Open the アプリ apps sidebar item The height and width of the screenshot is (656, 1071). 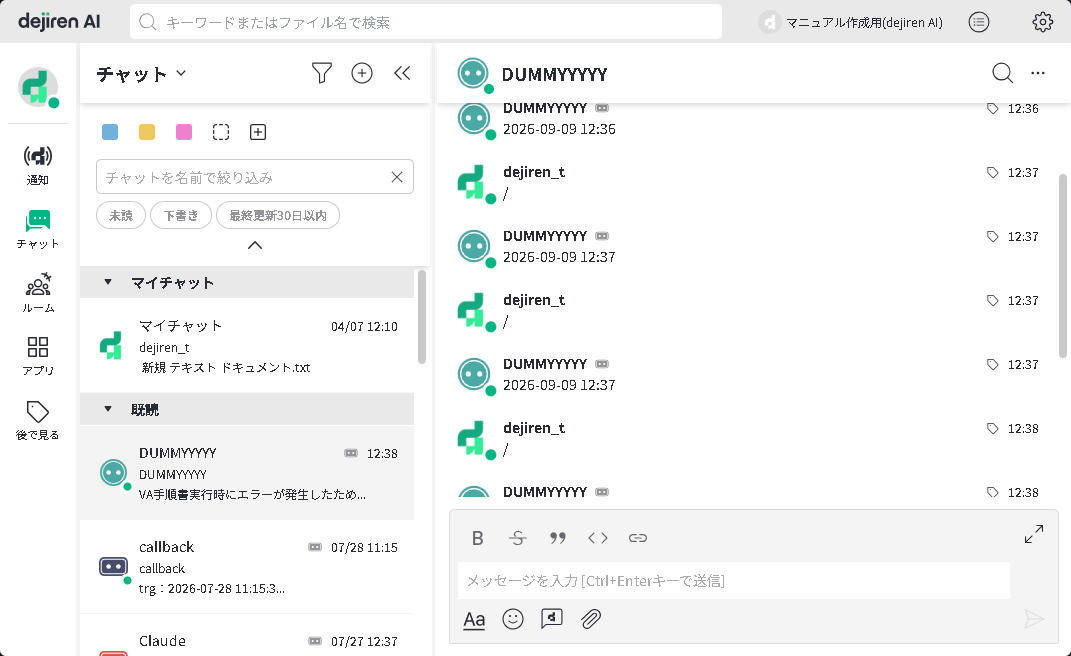pyautogui.click(x=38, y=356)
